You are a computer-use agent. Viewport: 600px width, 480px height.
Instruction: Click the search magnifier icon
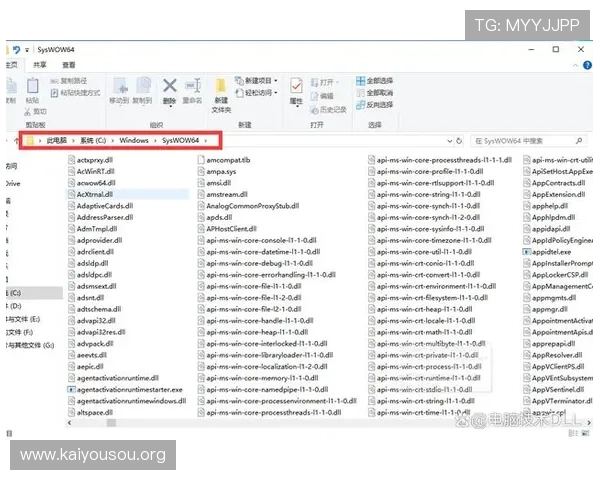click(x=579, y=141)
